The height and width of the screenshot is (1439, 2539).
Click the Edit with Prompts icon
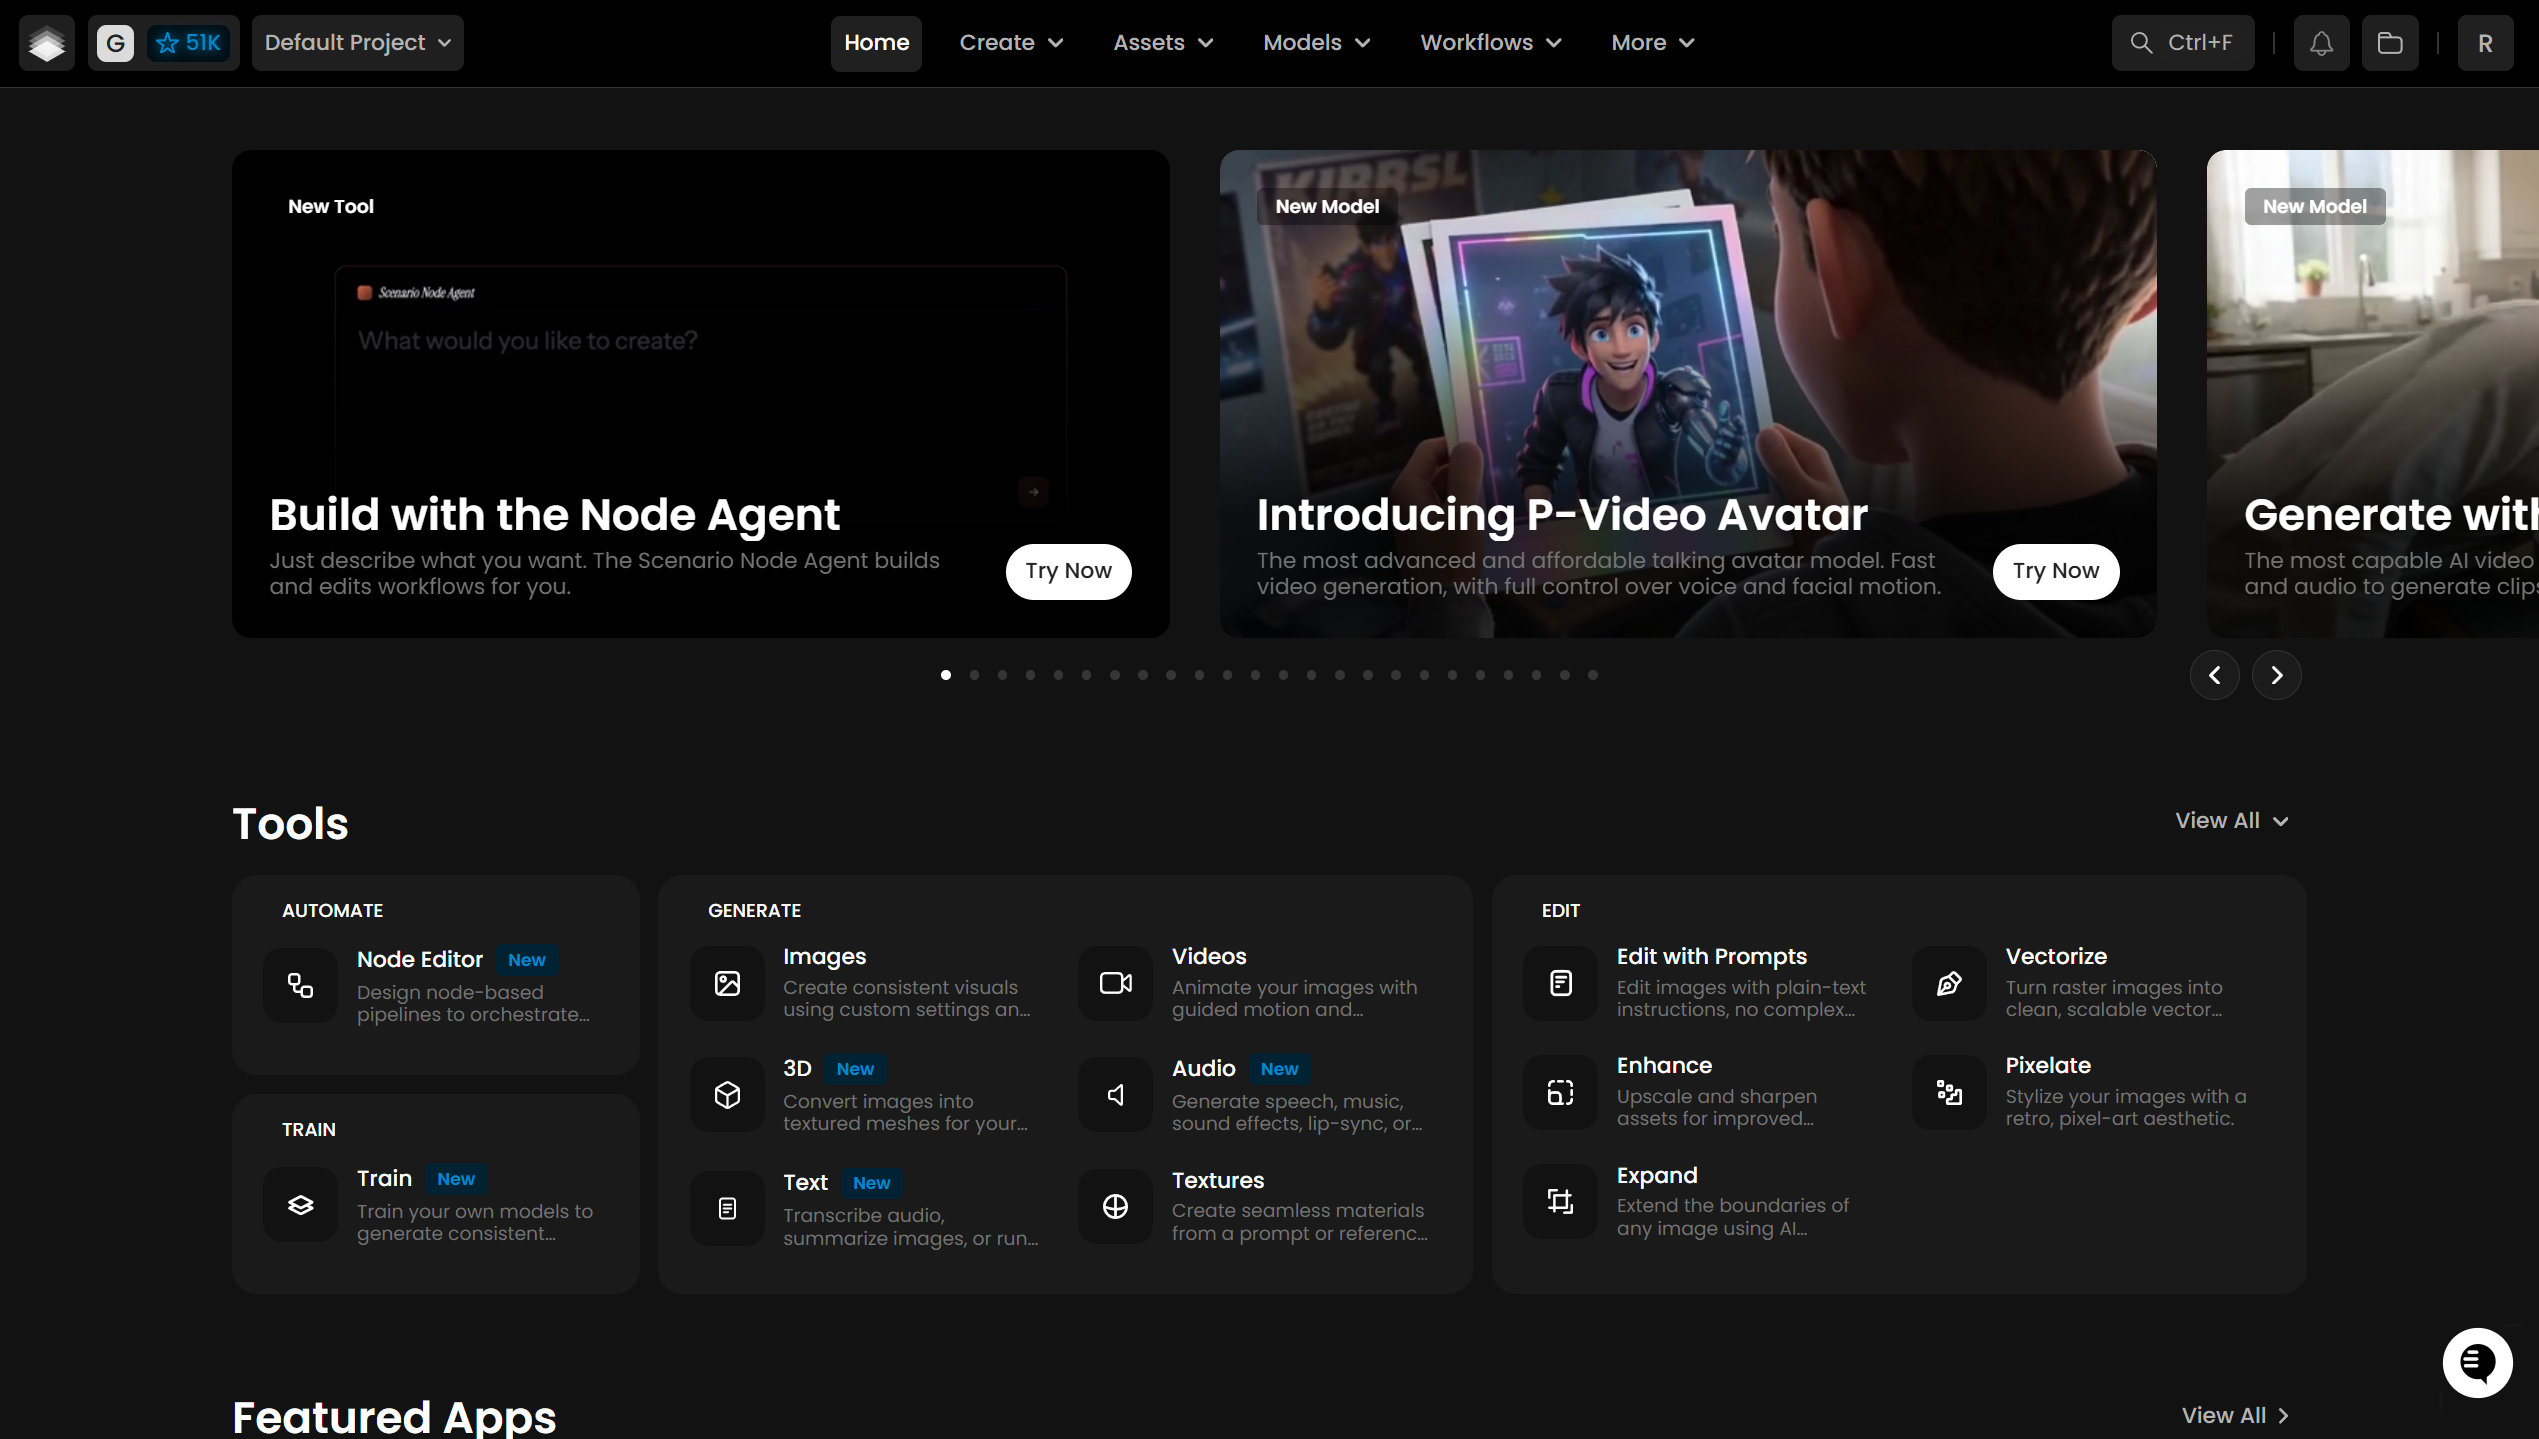click(1560, 983)
